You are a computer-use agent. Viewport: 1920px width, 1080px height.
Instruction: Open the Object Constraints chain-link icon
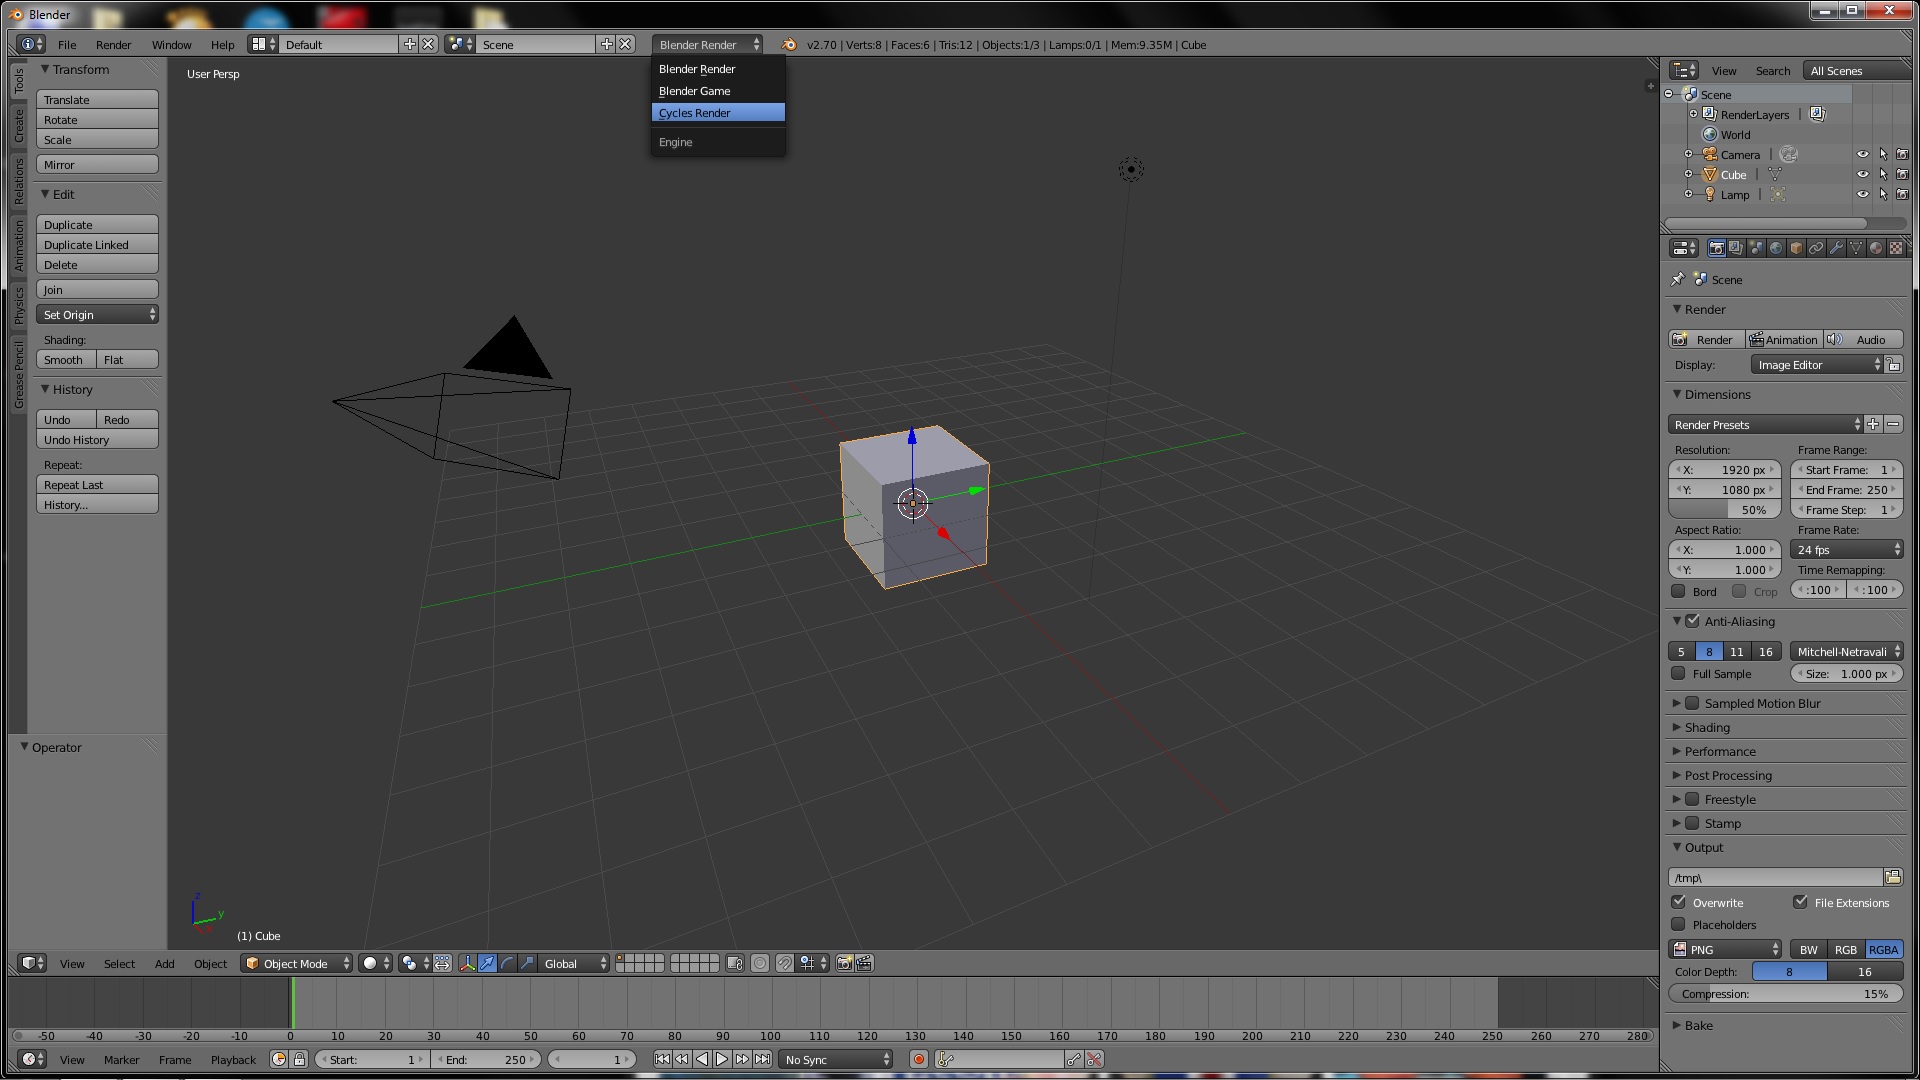1816,248
